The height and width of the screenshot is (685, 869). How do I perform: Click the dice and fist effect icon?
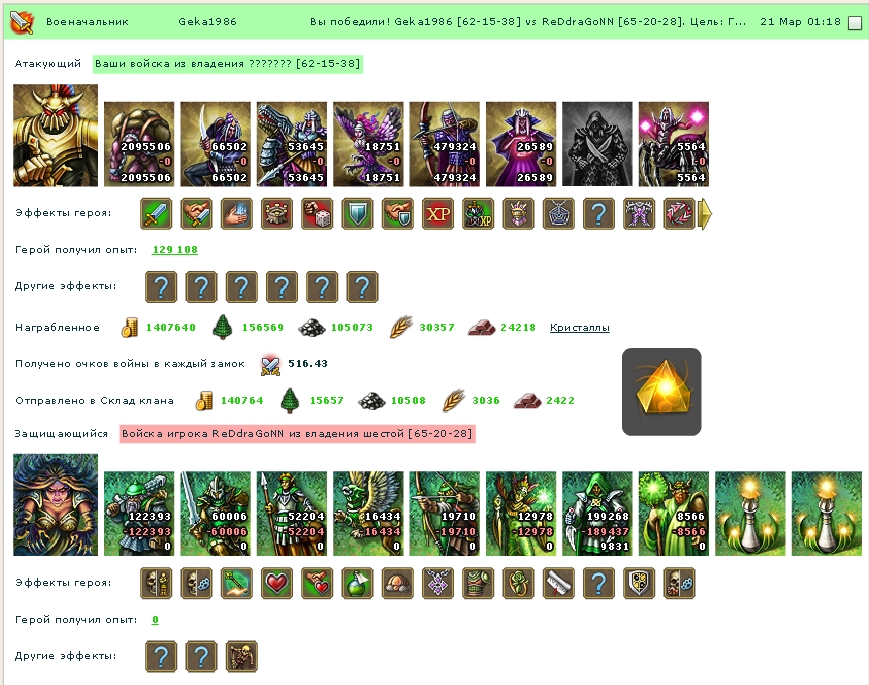pos(317,214)
